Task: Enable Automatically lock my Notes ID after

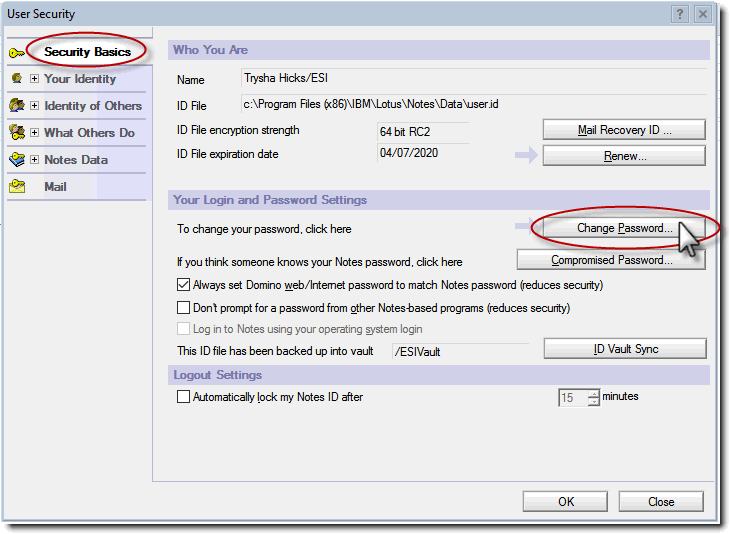Action: [x=183, y=397]
